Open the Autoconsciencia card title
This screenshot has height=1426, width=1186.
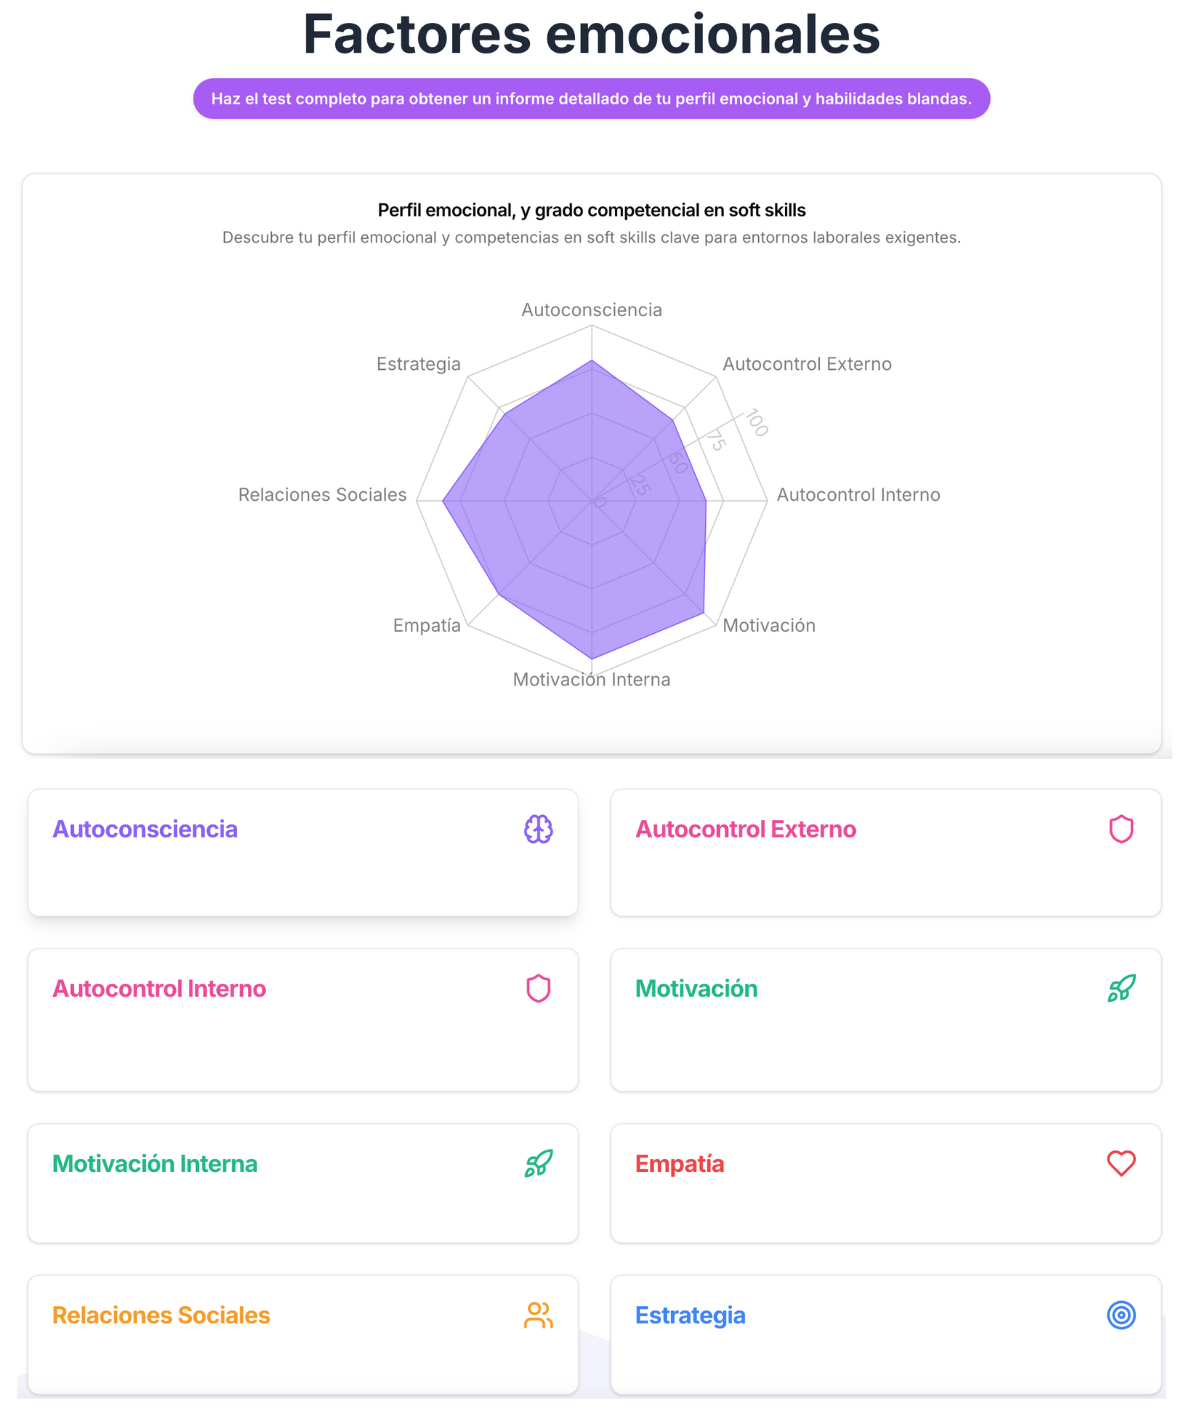(145, 829)
